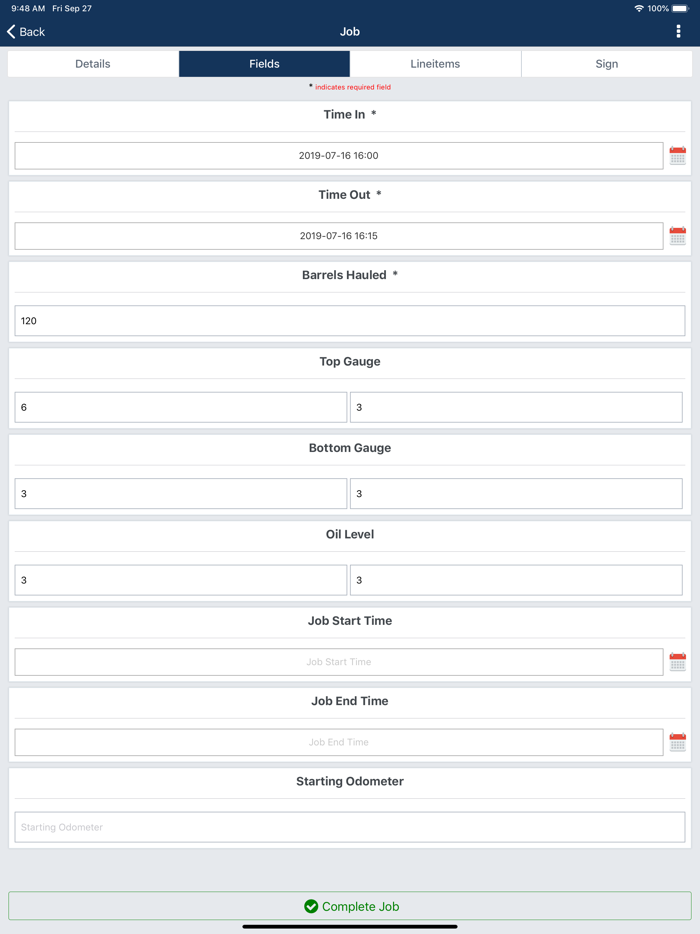This screenshot has height=934, width=700.
Task: Open the Time In date picker calendar icon
Action: click(x=677, y=155)
